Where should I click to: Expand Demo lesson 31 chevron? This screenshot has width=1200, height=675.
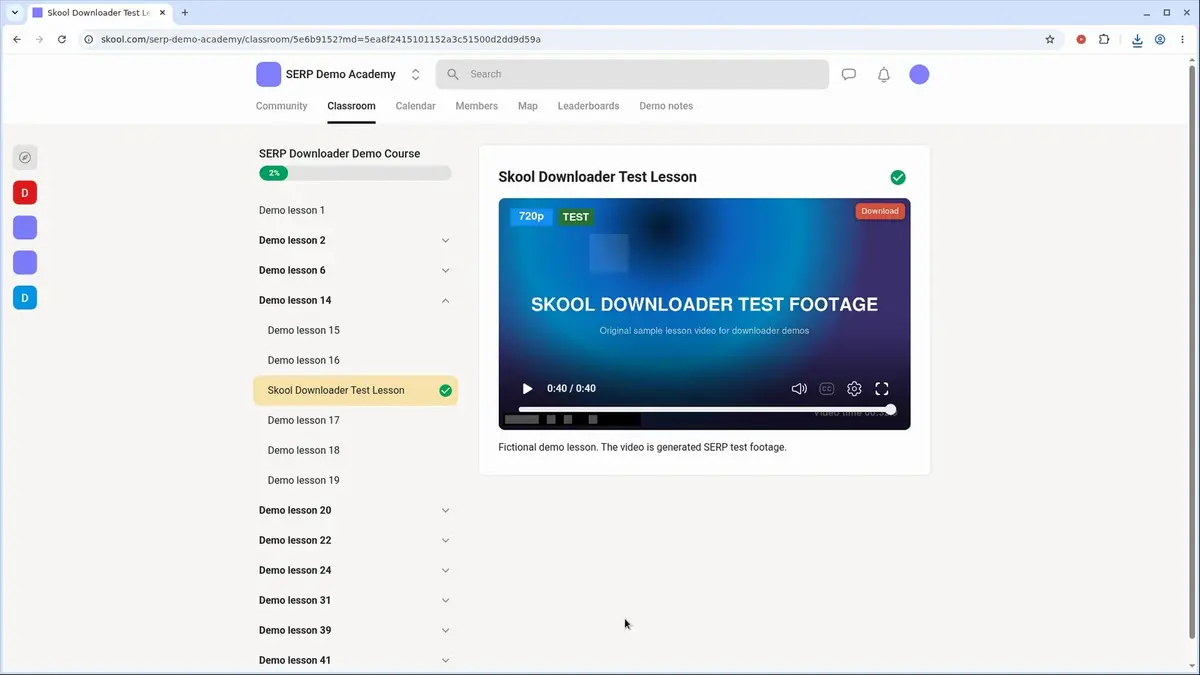(446, 600)
